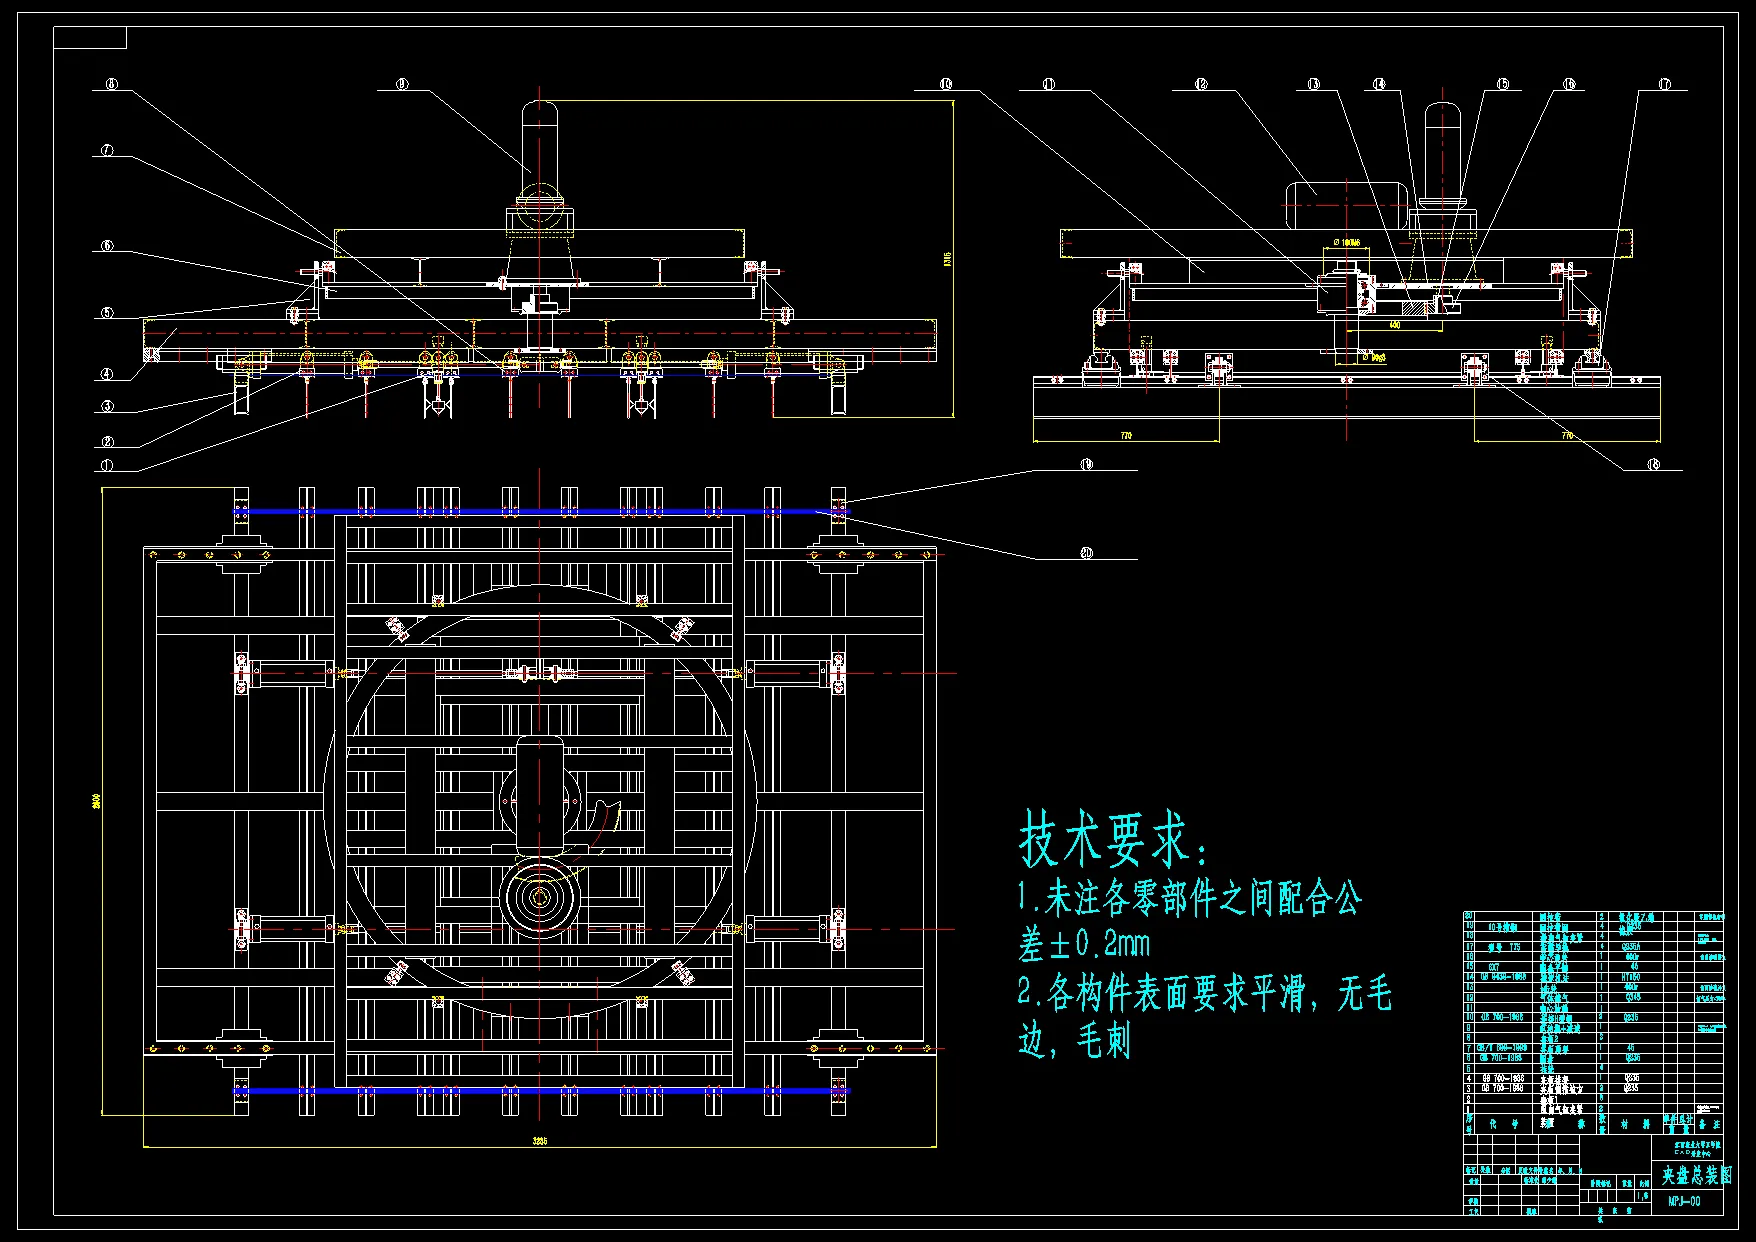Click balloon callout ⑬ on the right view

click(1313, 84)
